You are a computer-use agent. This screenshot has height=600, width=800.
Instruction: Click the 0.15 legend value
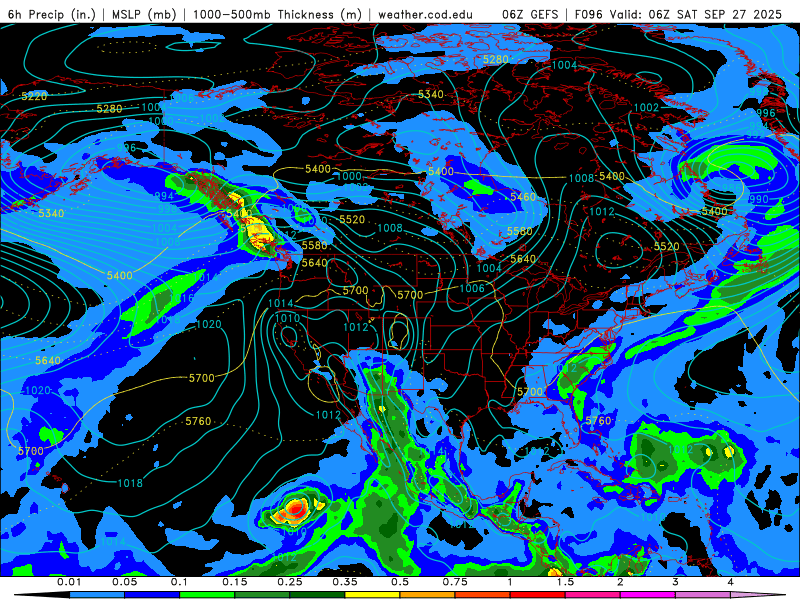click(235, 582)
